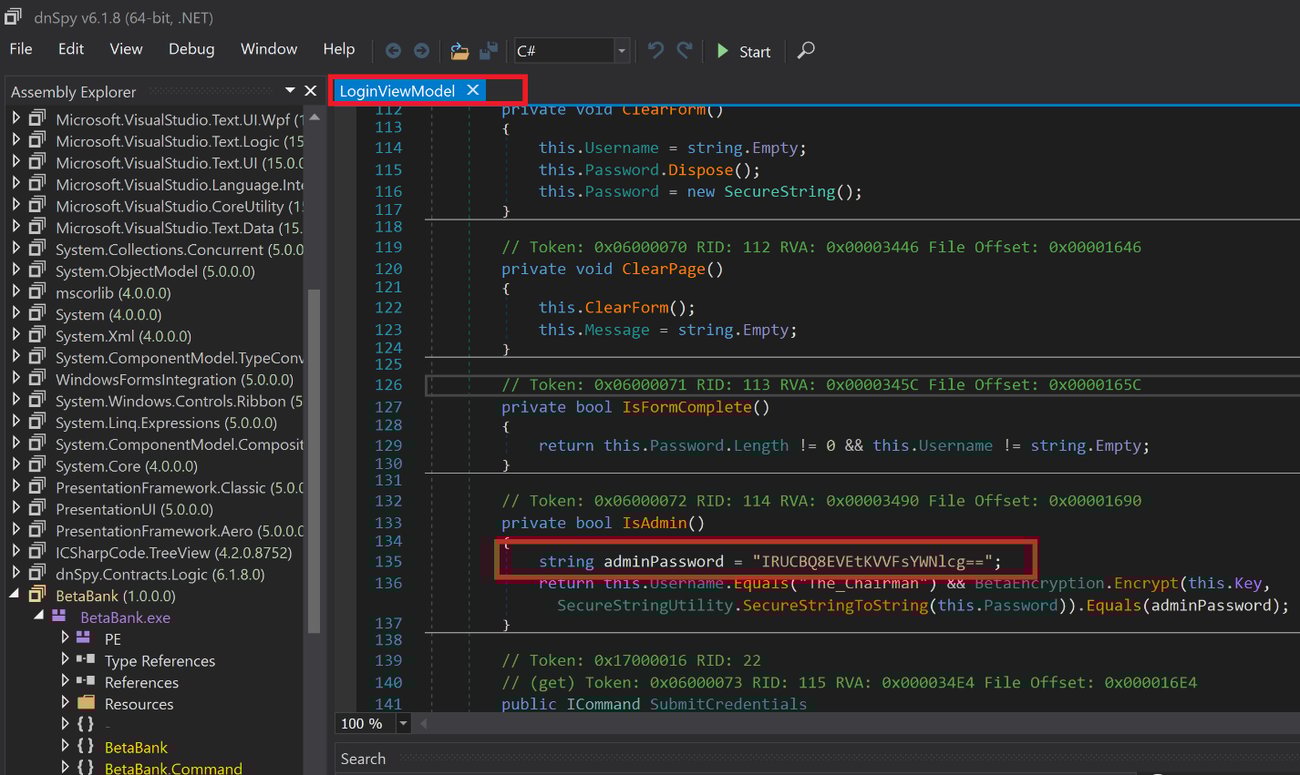The width and height of the screenshot is (1300, 775).
Task: Expand the mscorlib assembly node
Action: coord(18,292)
